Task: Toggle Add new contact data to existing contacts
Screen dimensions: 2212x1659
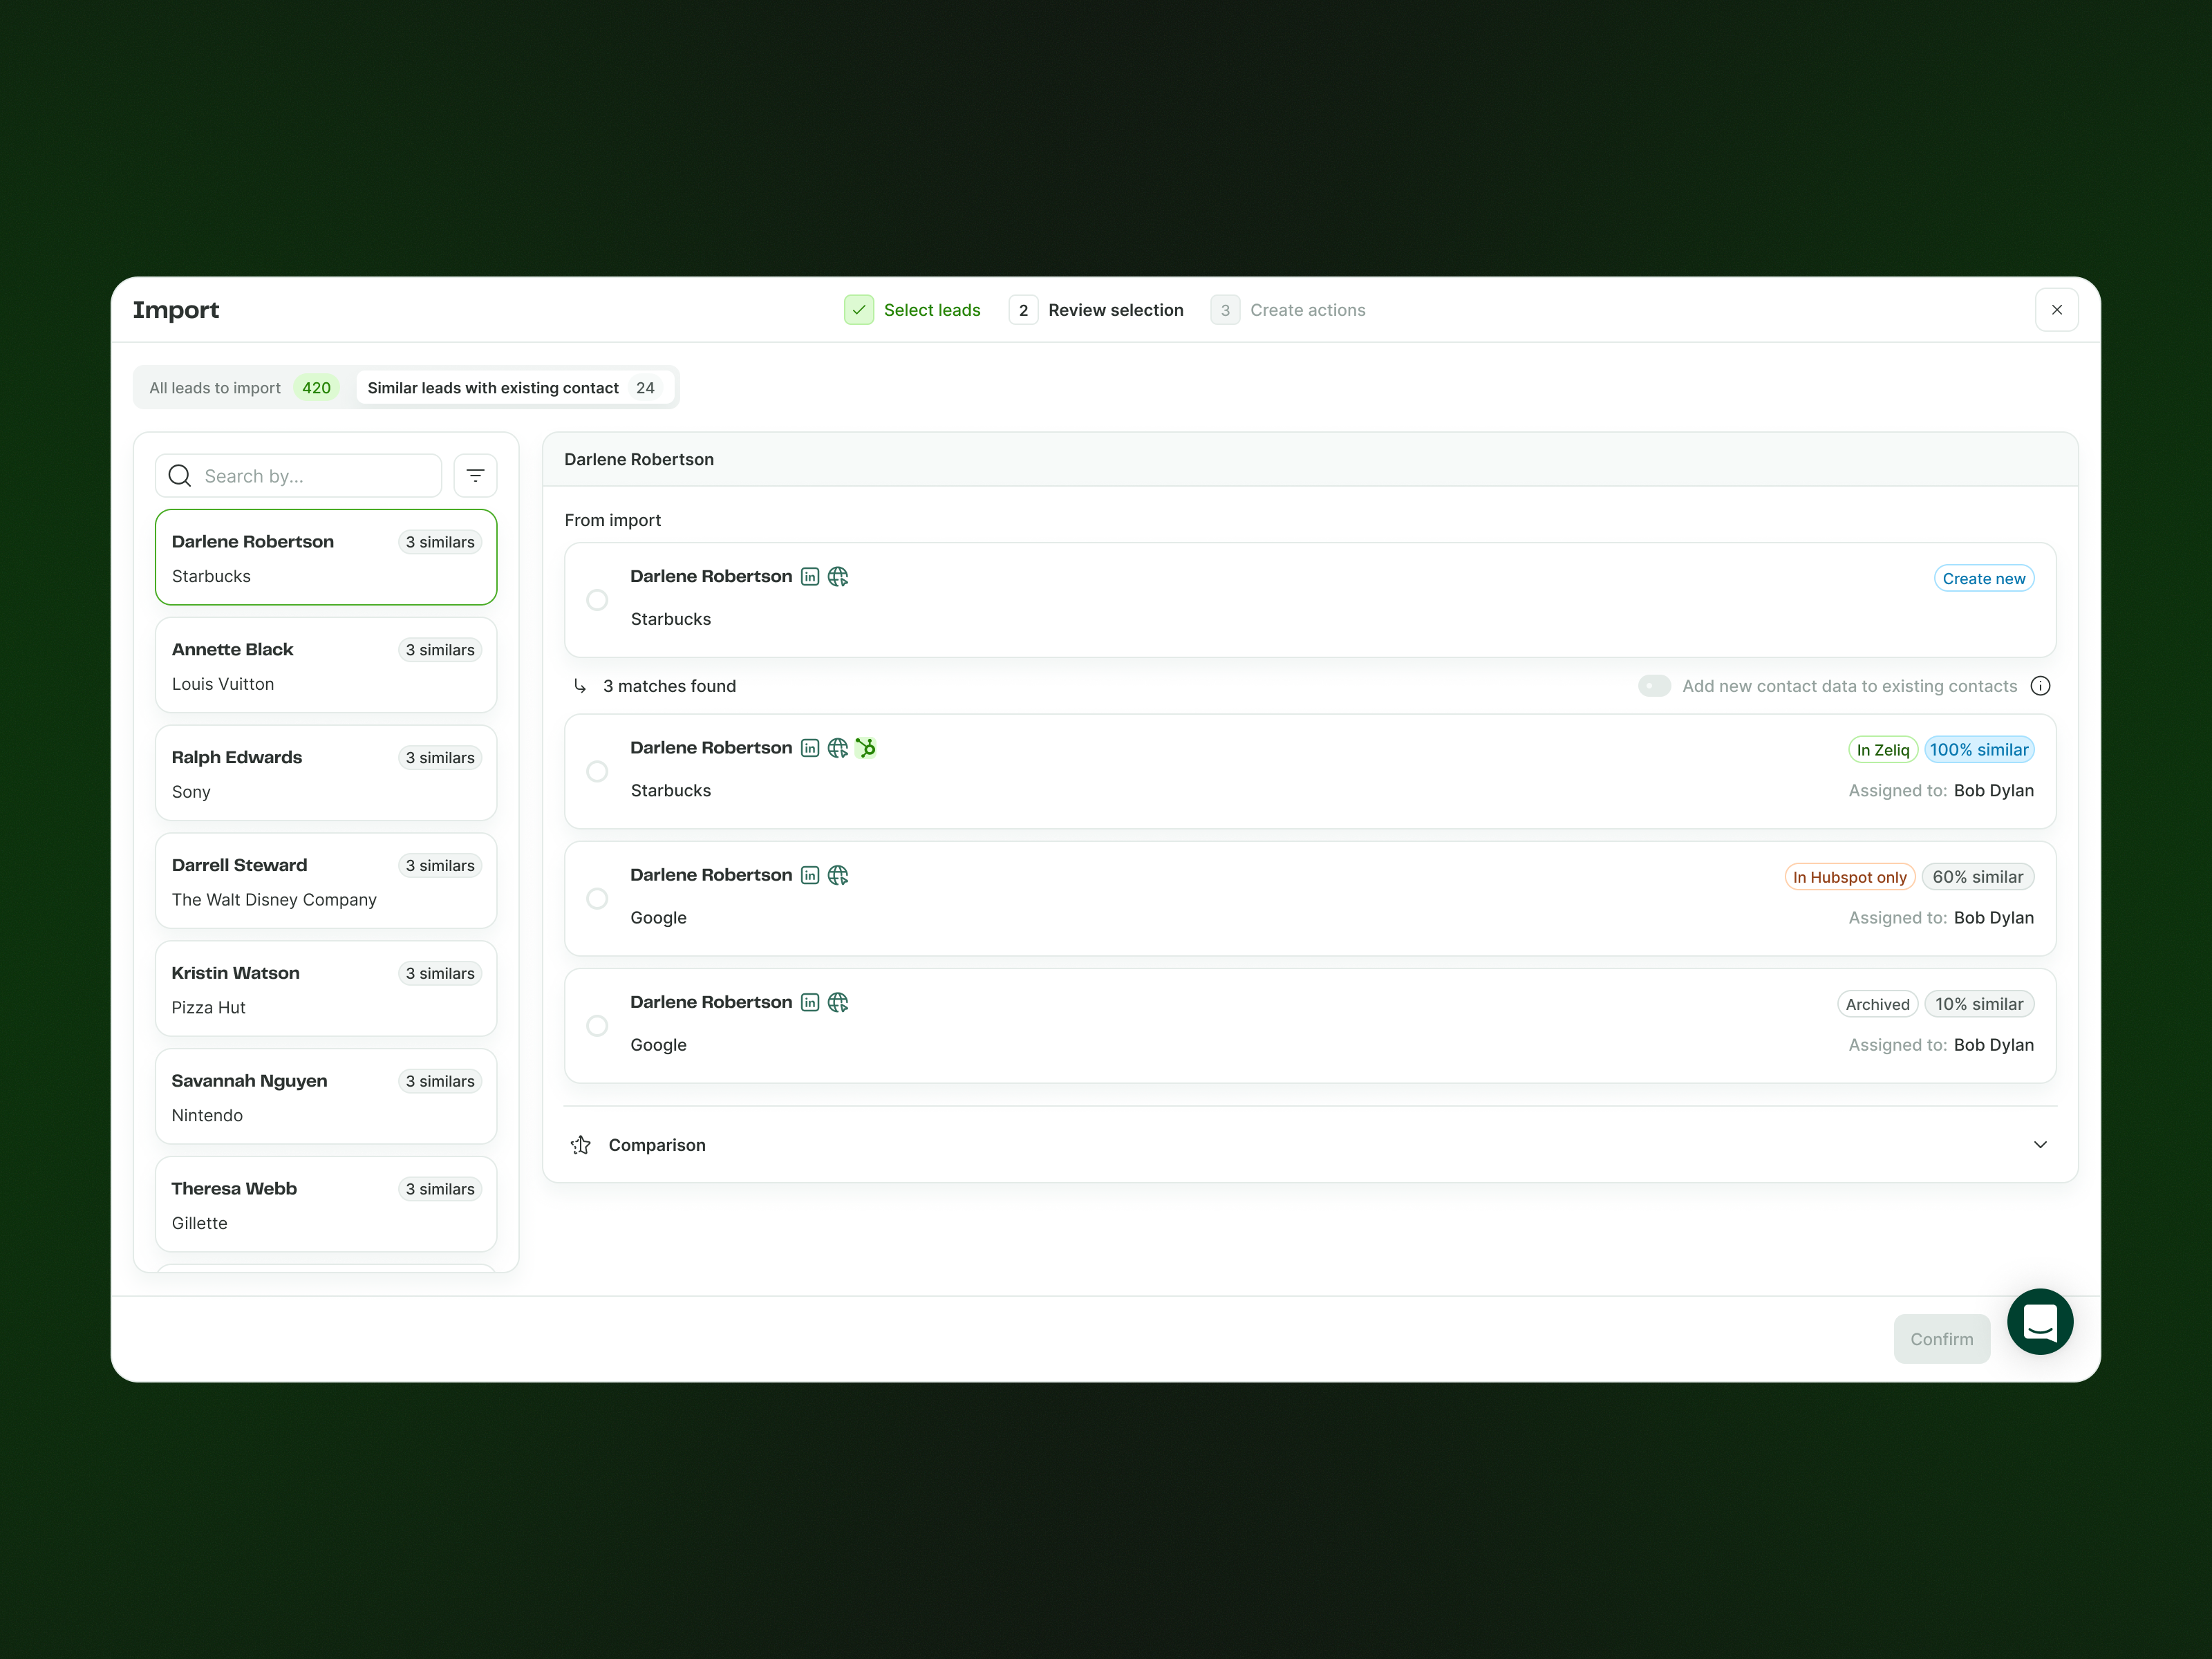Action: (1654, 686)
